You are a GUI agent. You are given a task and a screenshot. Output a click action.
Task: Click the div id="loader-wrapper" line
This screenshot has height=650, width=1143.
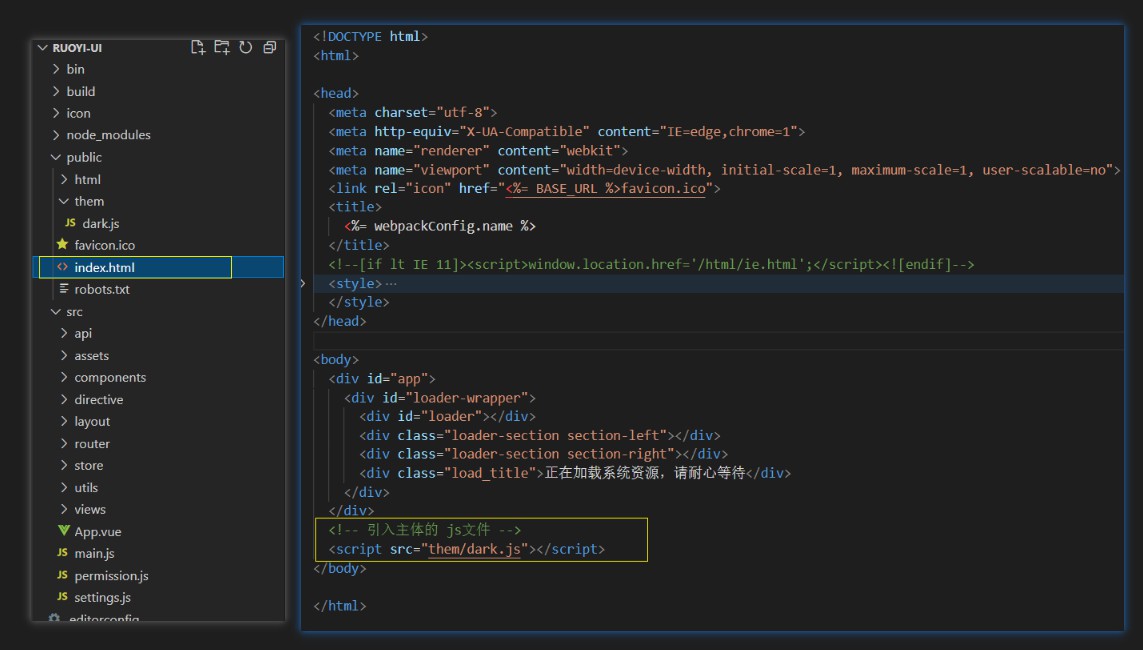point(440,397)
